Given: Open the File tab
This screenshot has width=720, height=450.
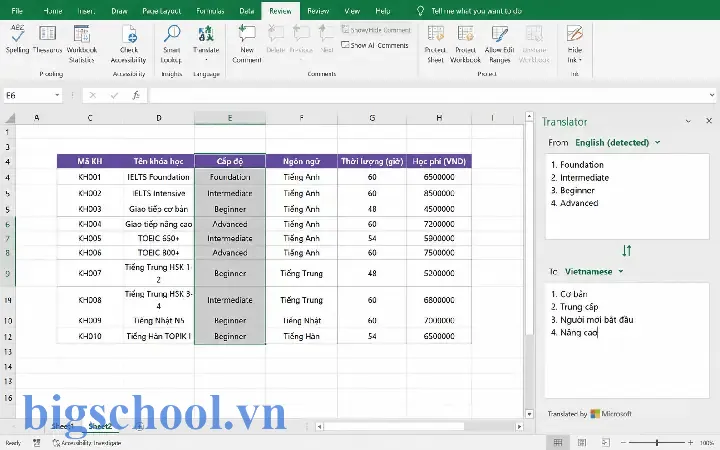Looking at the screenshot, I should coord(17,11).
